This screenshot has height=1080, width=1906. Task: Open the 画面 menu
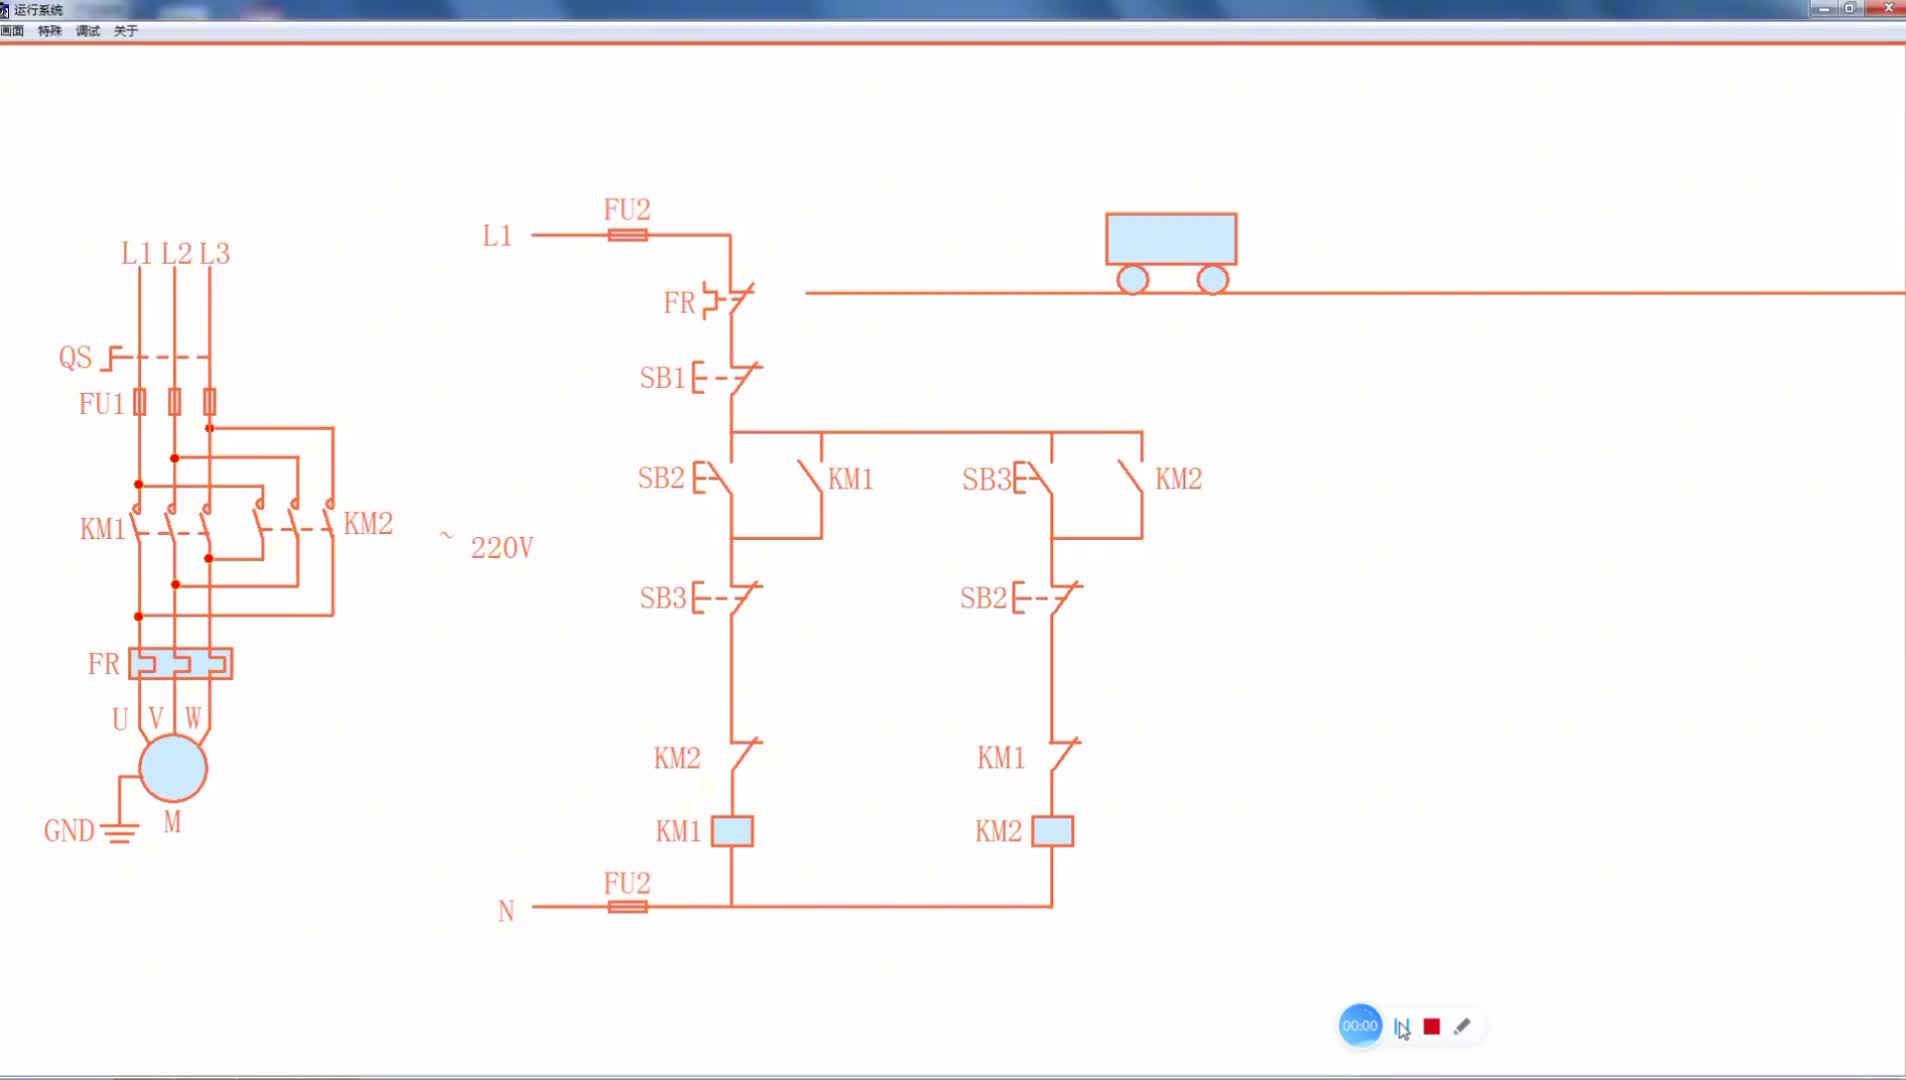12,31
